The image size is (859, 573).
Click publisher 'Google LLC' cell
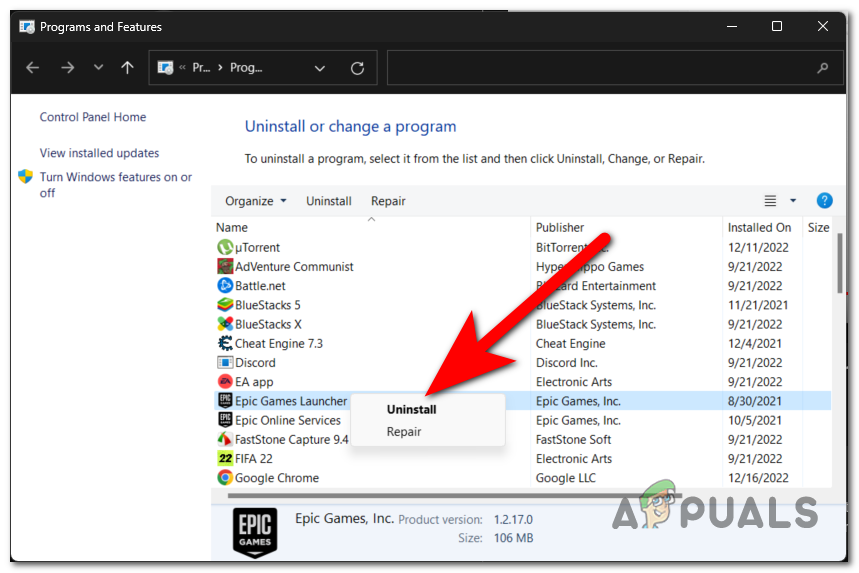pyautogui.click(x=565, y=478)
